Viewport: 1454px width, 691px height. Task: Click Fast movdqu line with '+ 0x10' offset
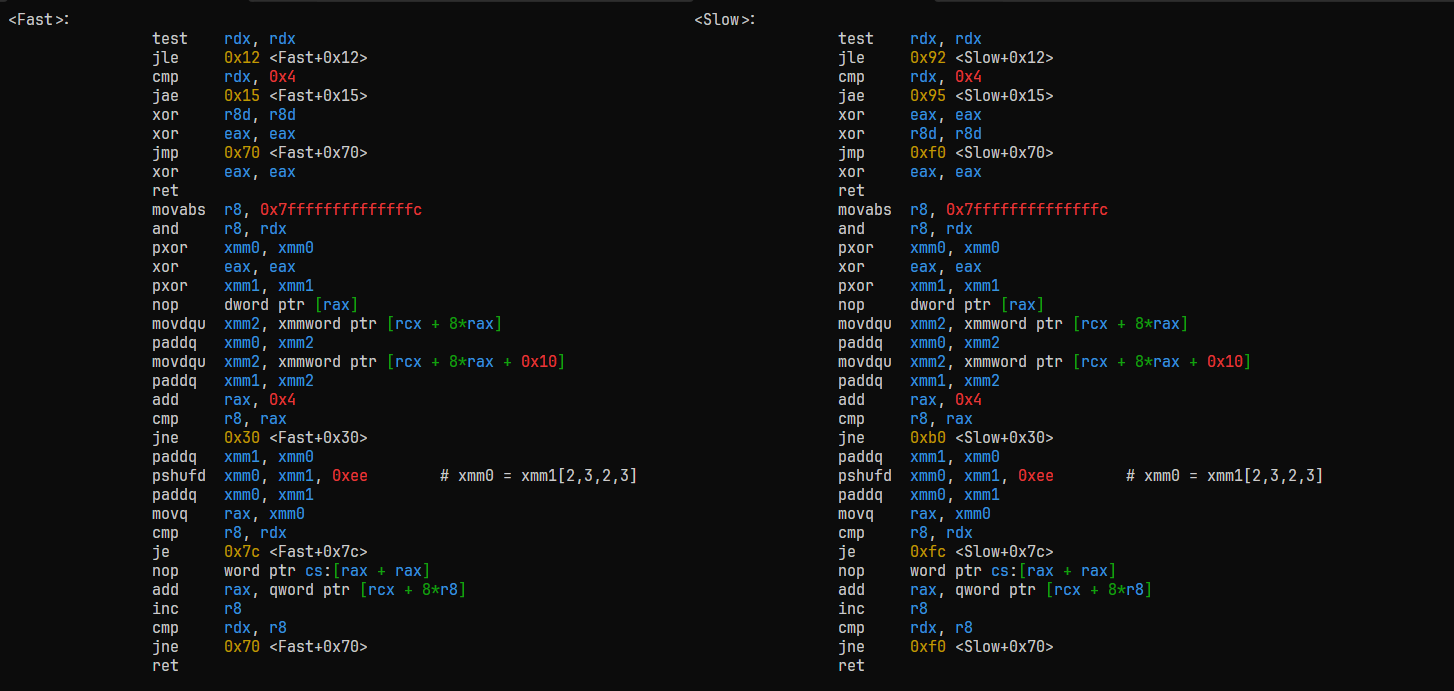(359, 362)
